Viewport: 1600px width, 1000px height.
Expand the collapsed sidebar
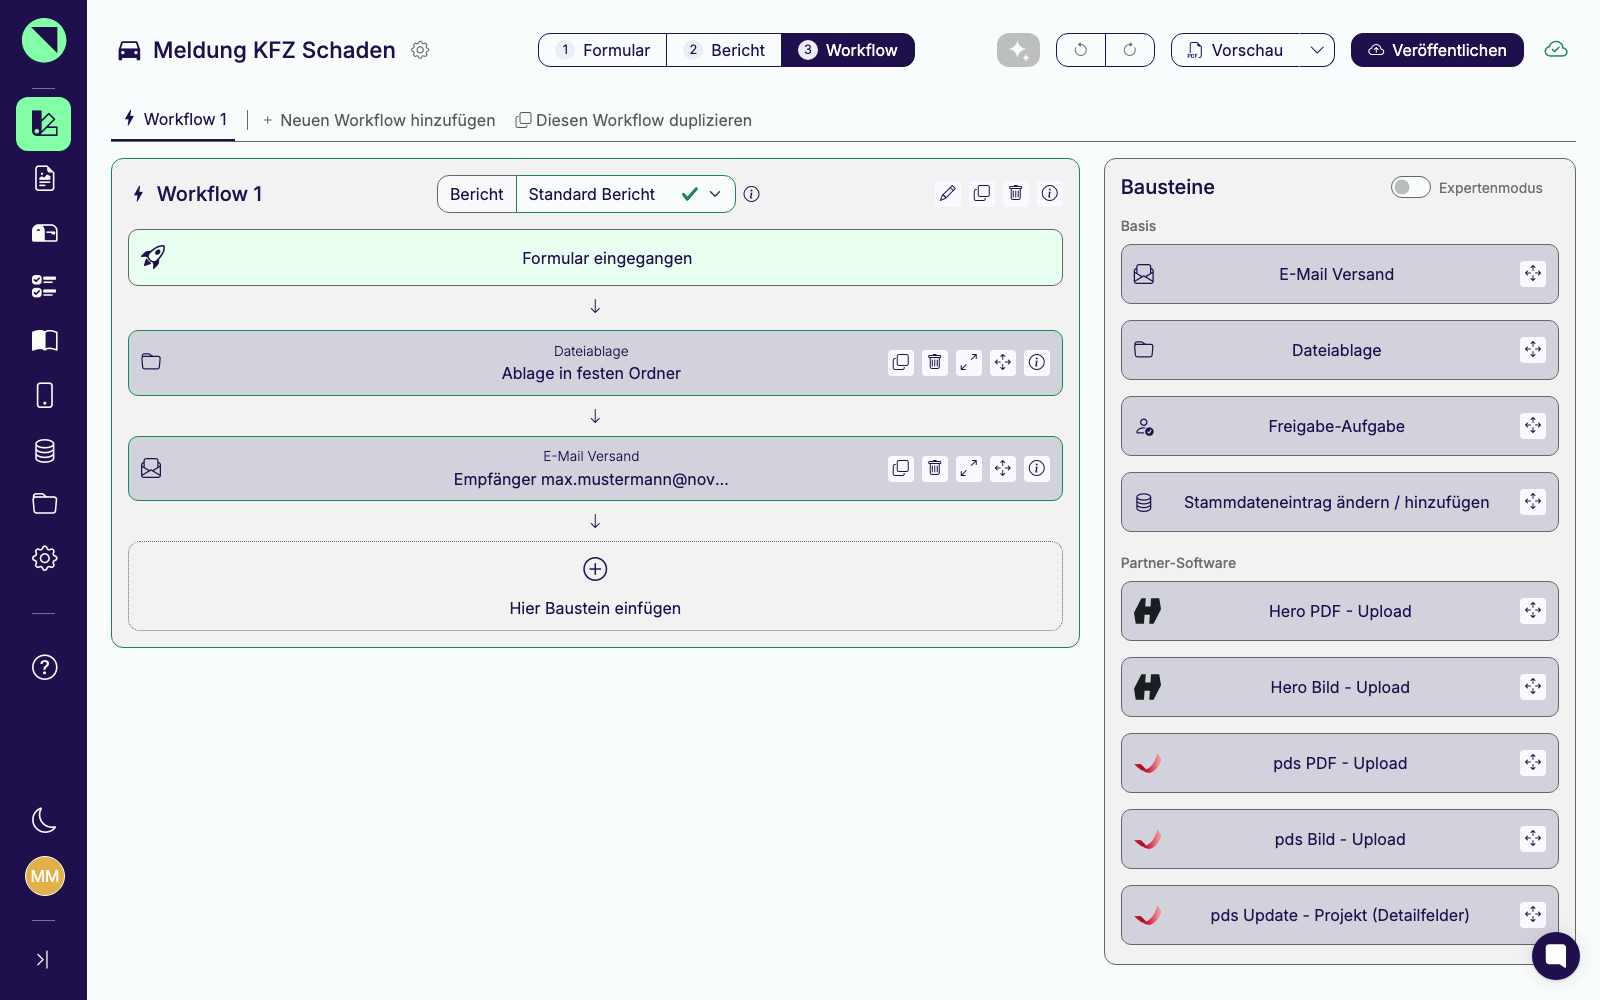42,959
